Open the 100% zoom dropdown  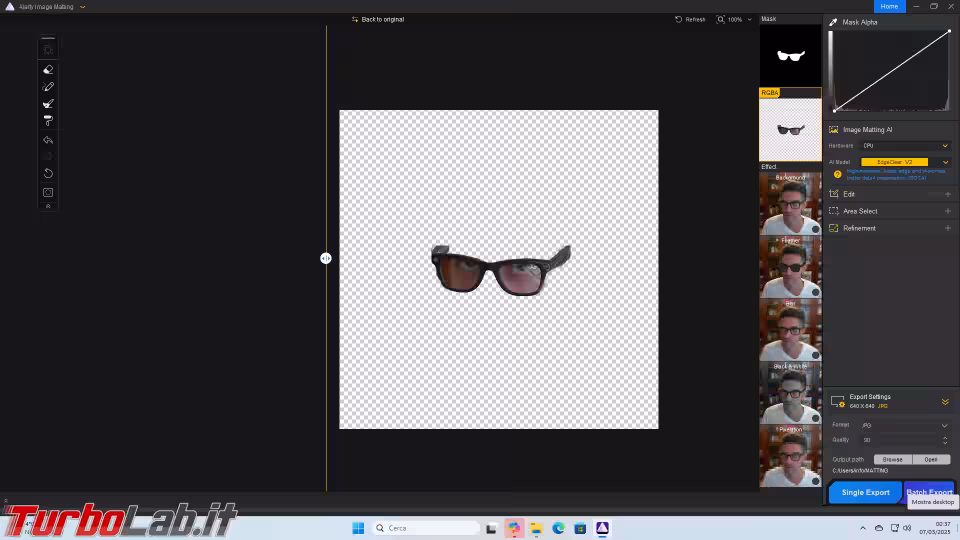tap(740, 20)
